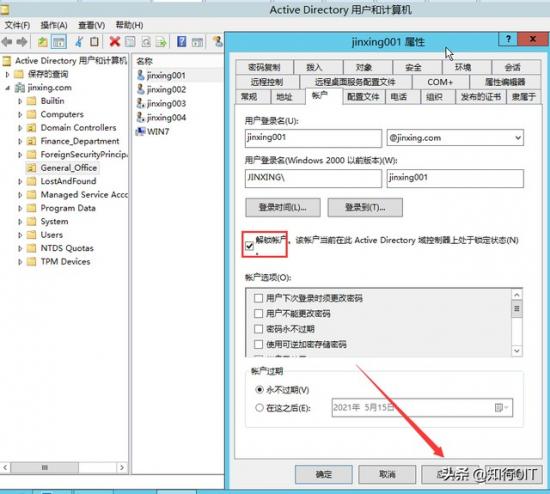Select the 永不过期(V) radio button
Viewport: 550px width, 494px height.
pos(259,389)
